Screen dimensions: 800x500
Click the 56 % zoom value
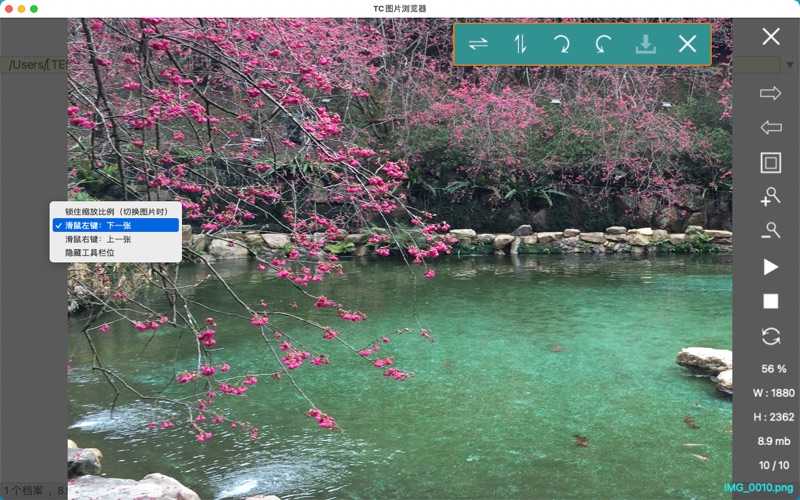773,369
